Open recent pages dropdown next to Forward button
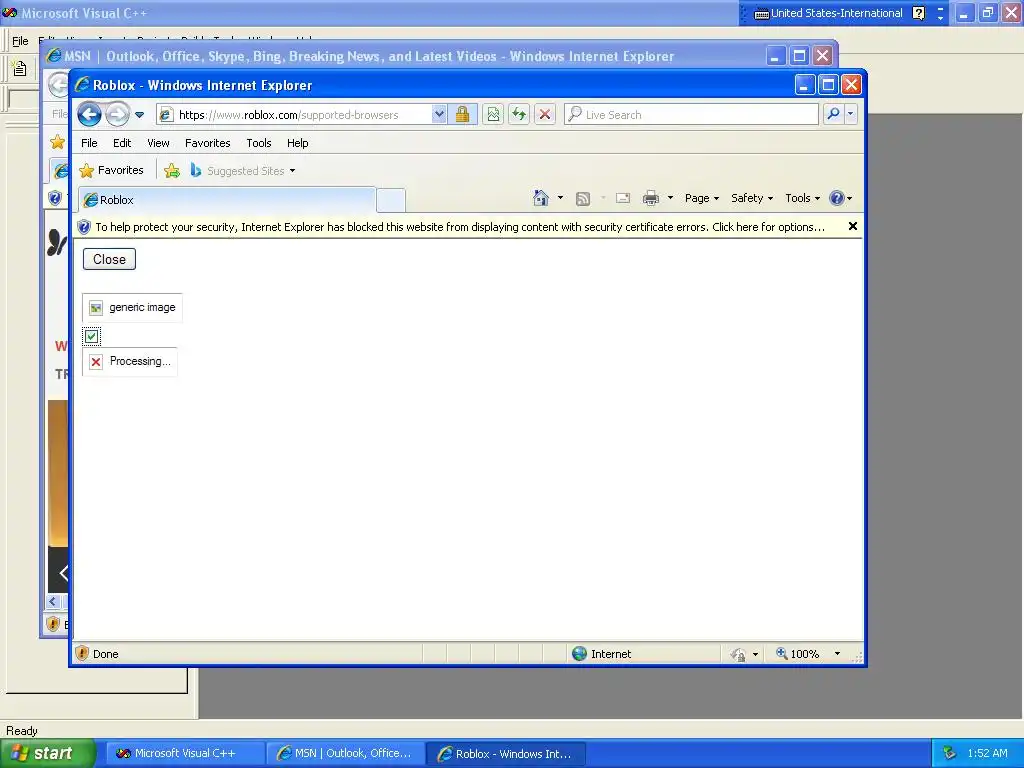This screenshot has height=768, width=1024. (x=140, y=115)
